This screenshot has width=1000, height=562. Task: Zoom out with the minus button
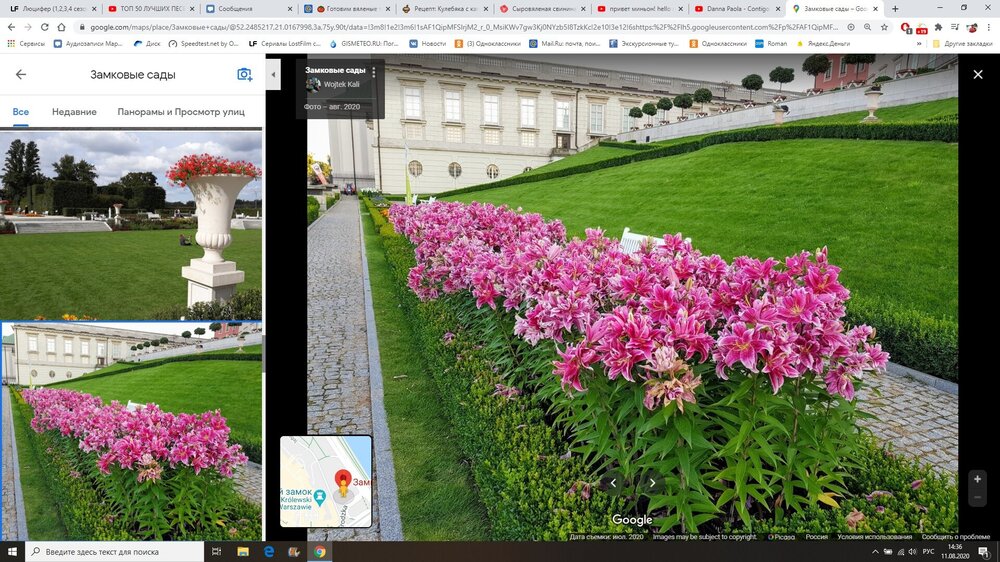coord(977,498)
